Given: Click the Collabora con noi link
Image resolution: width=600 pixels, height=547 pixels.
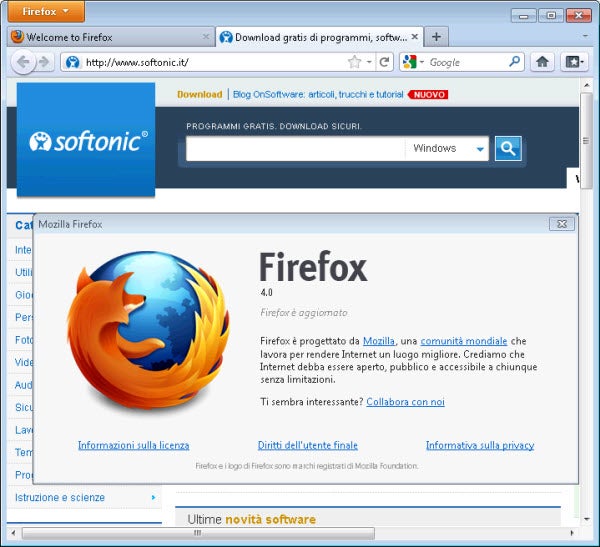Looking at the screenshot, I should tap(405, 402).
